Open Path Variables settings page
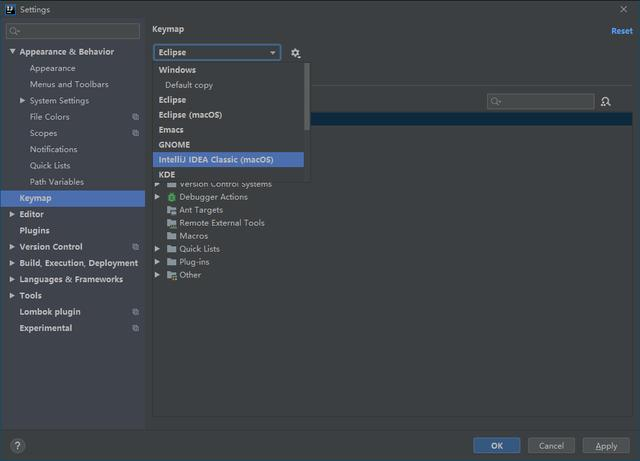The width and height of the screenshot is (640, 461). coord(57,182)
